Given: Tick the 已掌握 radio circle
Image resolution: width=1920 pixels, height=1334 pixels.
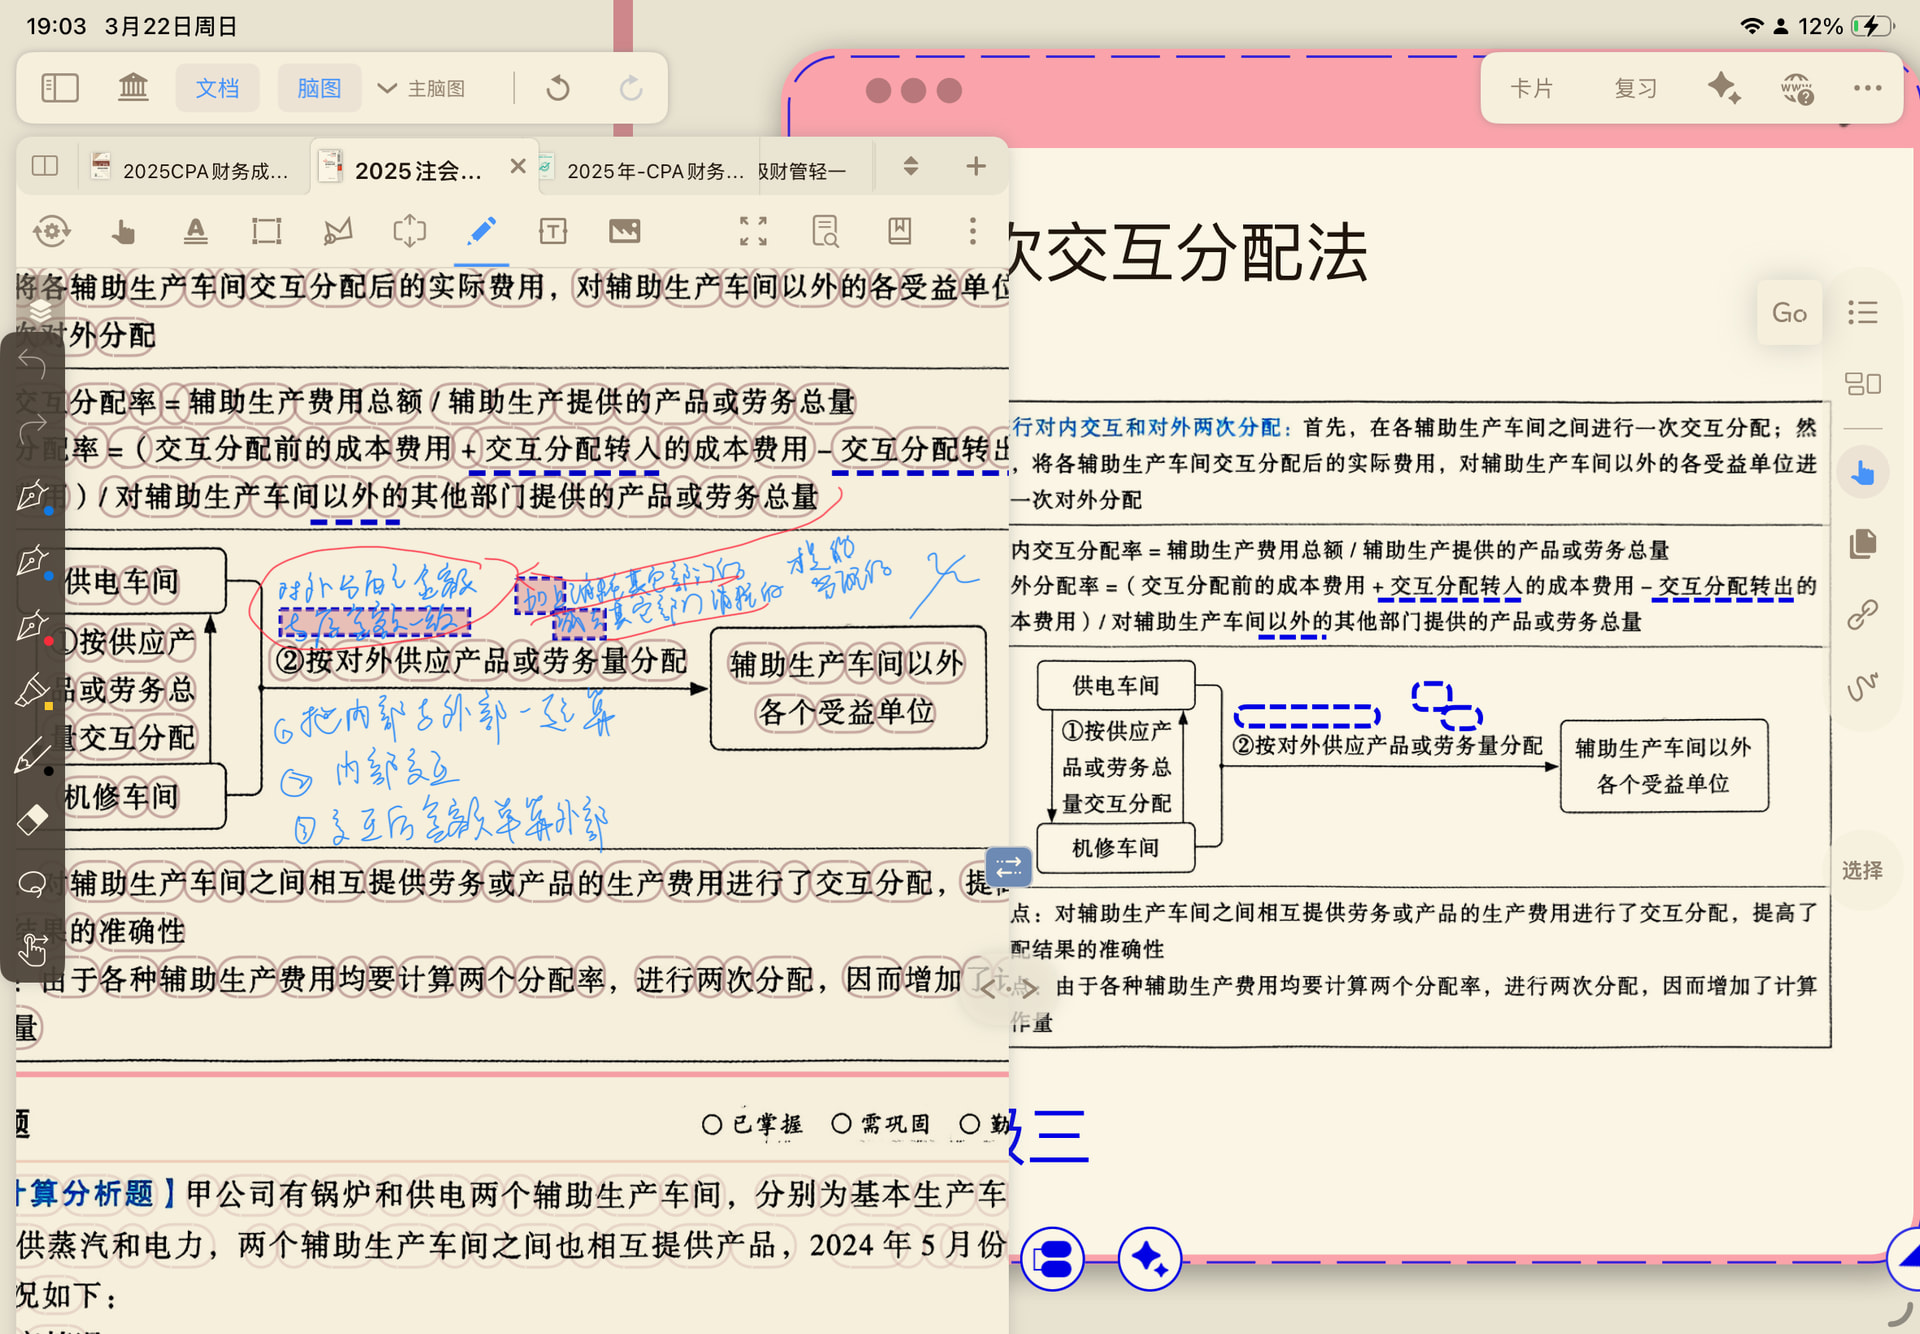Looking at the screenshot, I should coord(711,1125).
